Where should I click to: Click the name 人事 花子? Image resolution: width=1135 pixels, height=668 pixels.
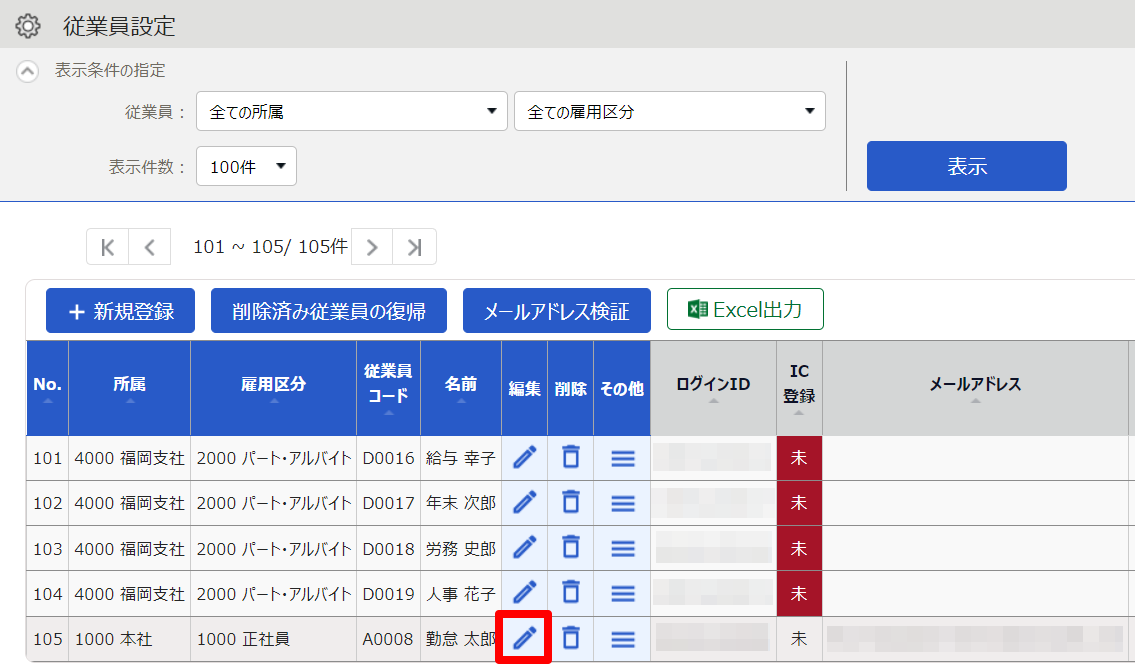tap(460, 593)
